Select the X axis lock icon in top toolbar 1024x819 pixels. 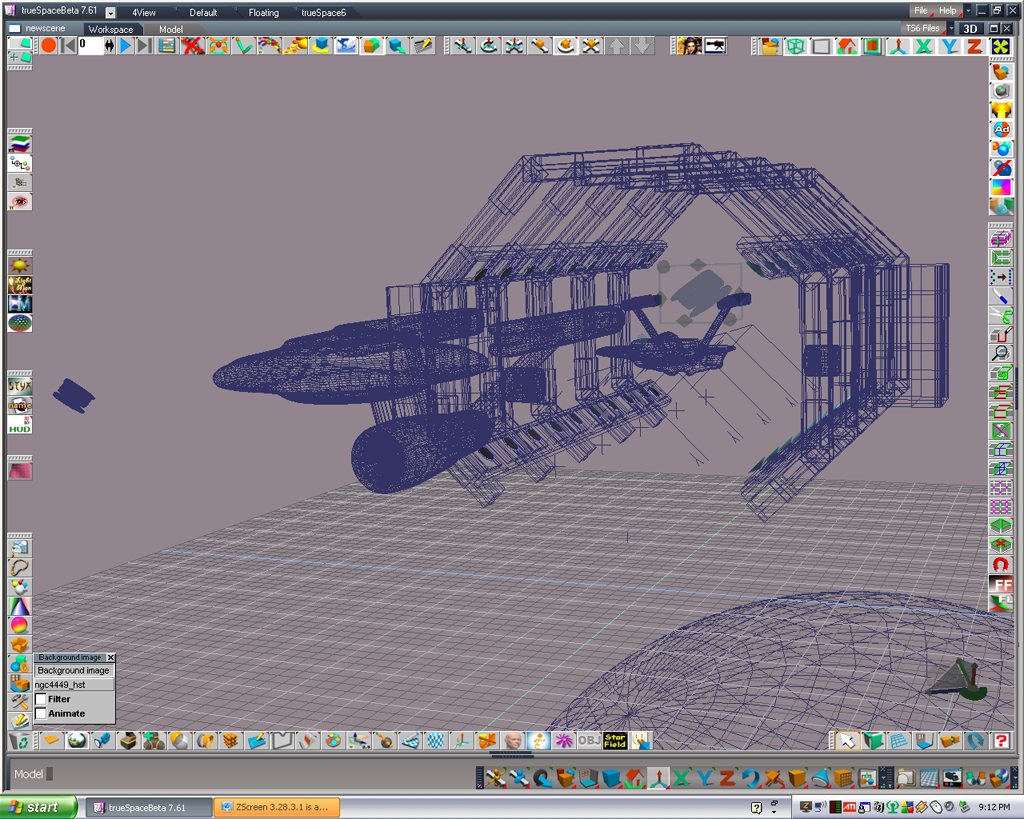click(x=923, y=46)
